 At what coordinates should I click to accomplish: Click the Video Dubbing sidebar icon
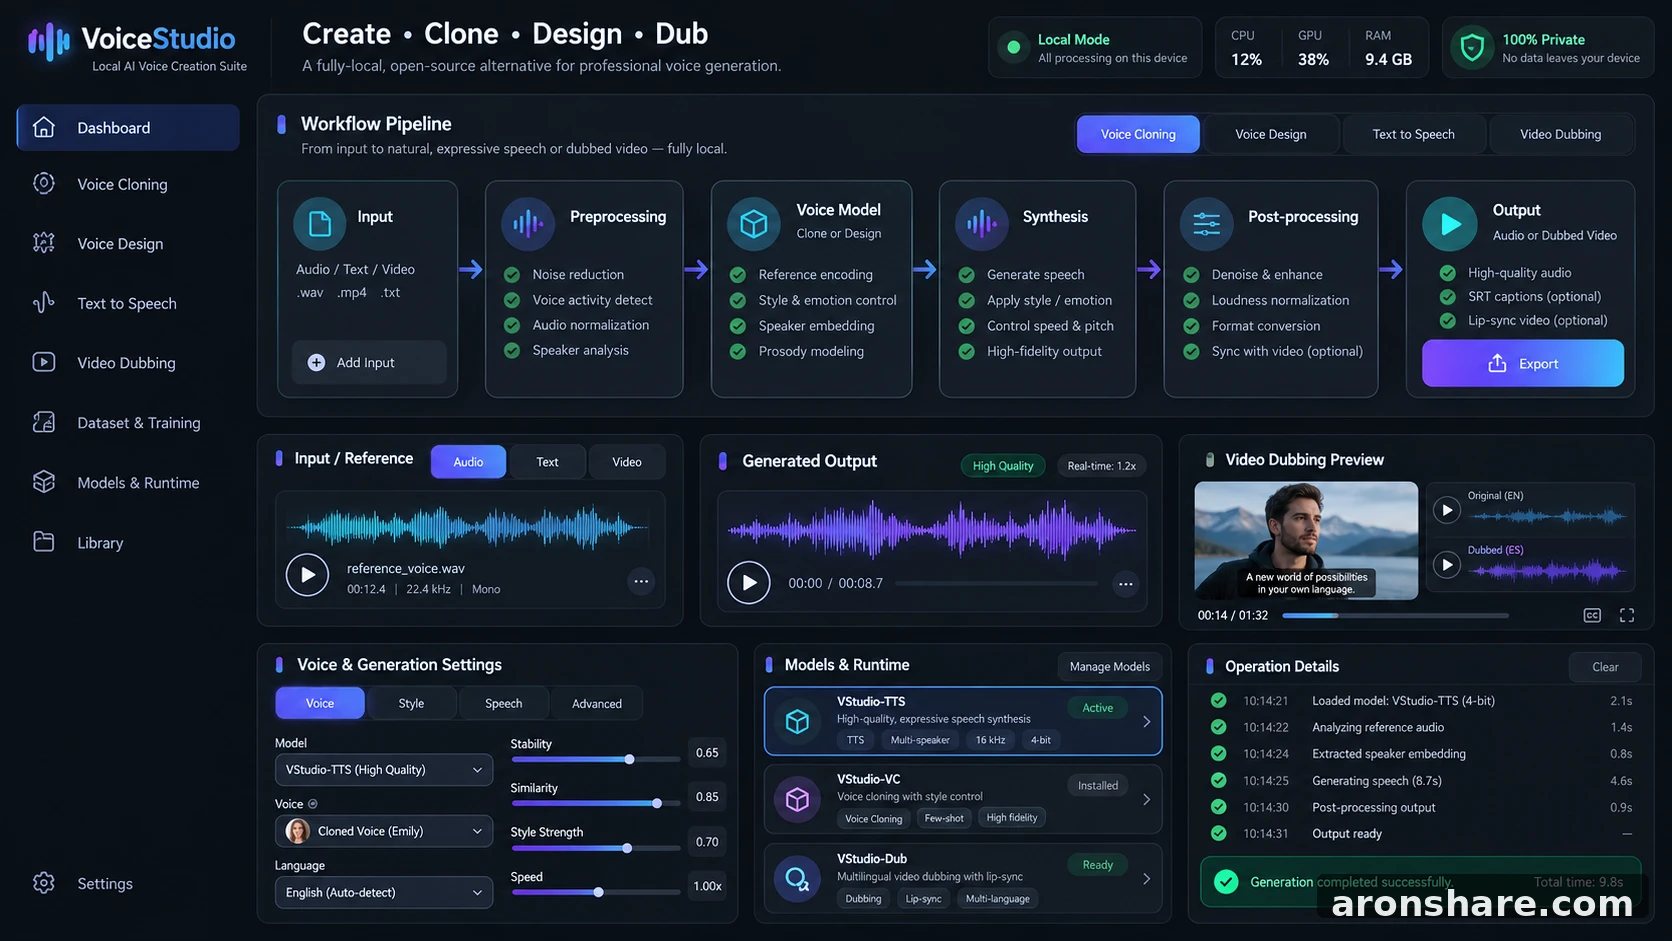click(x=44, y=362)
